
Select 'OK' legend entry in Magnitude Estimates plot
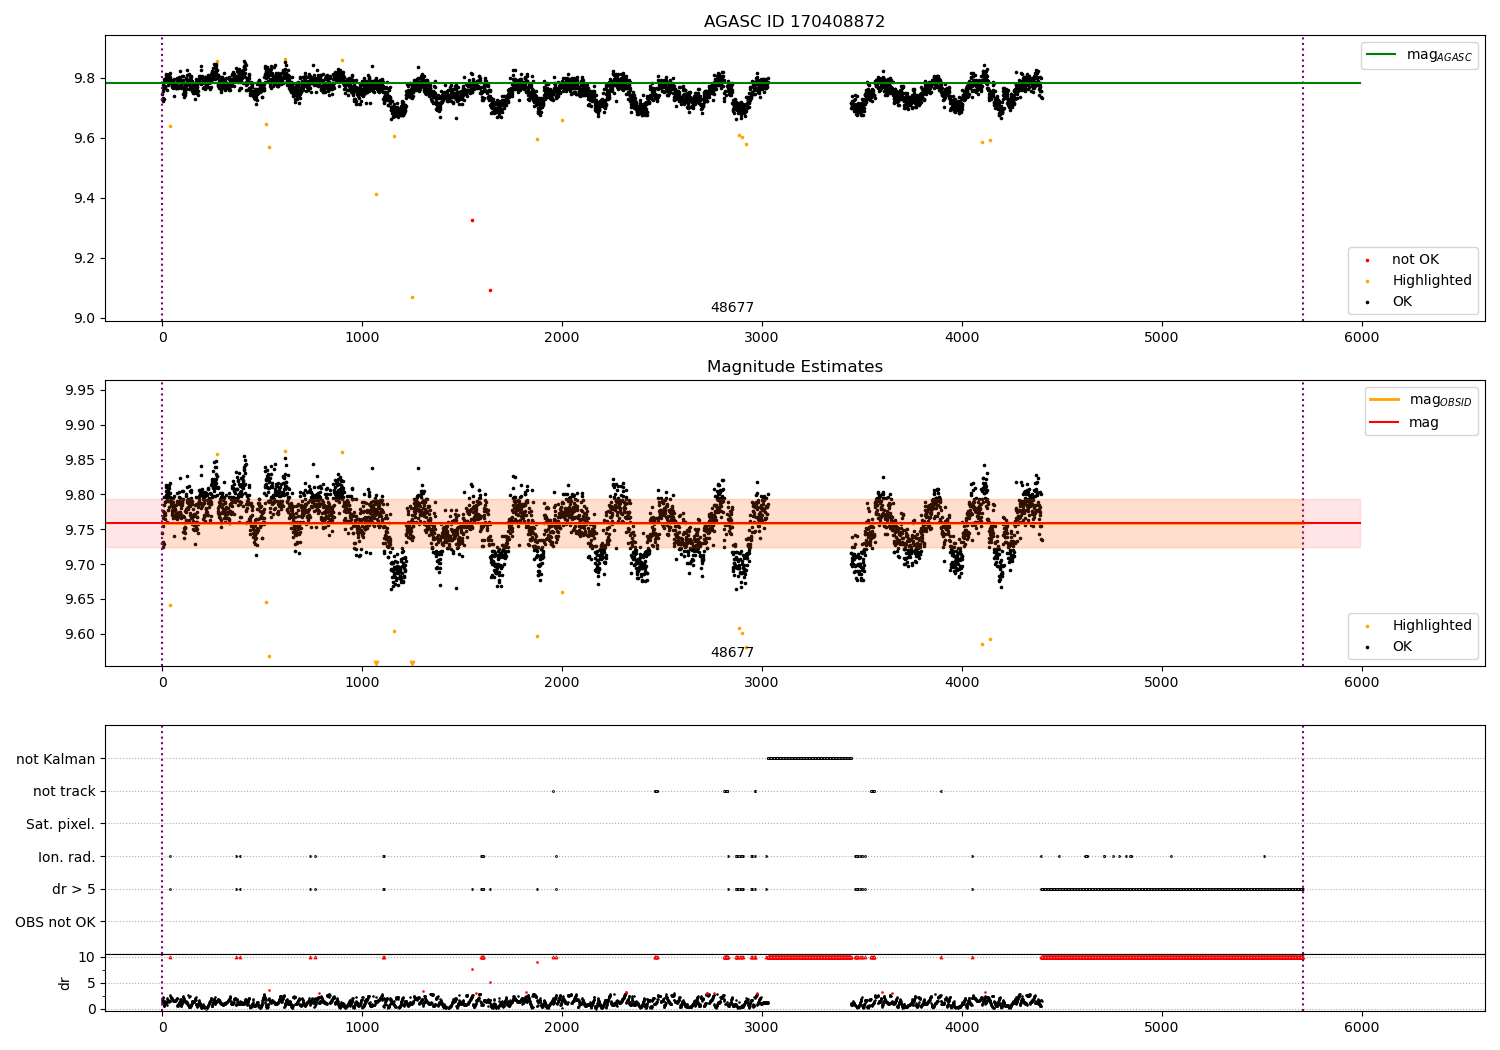pos(1402,647)
